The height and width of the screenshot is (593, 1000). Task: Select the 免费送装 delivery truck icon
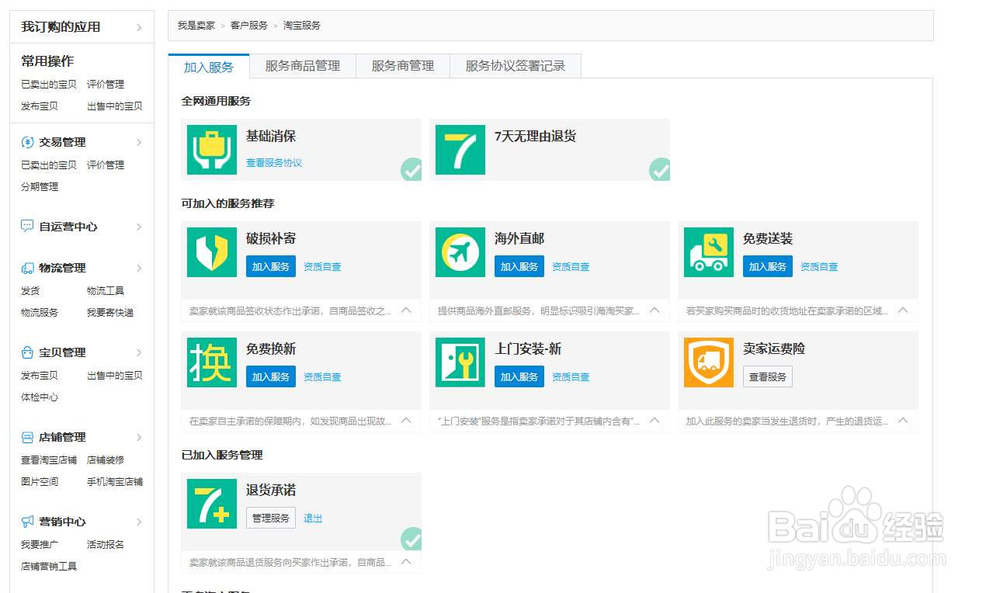coord(708,252)
